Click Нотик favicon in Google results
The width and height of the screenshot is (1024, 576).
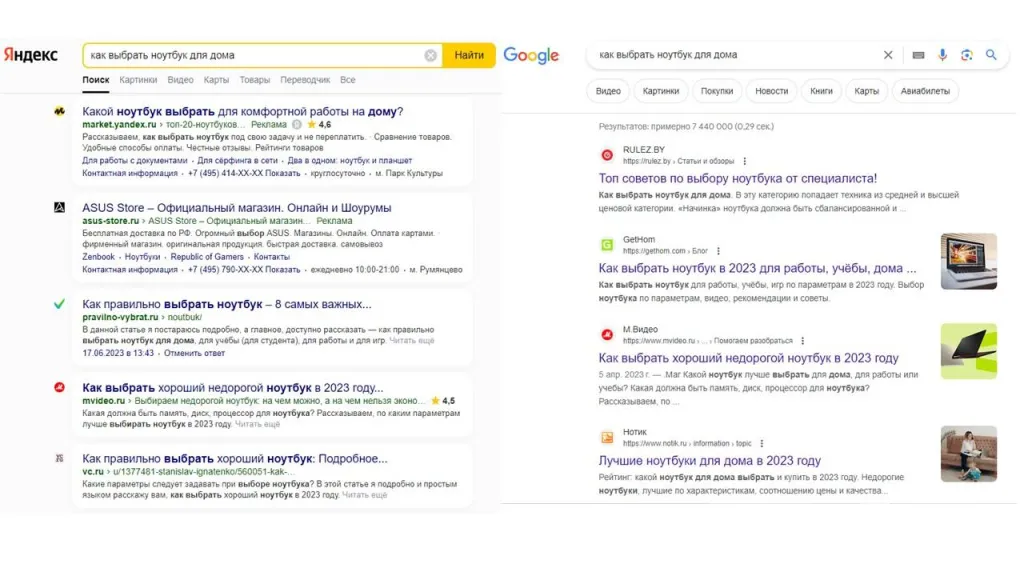click(x=607, y=438)
